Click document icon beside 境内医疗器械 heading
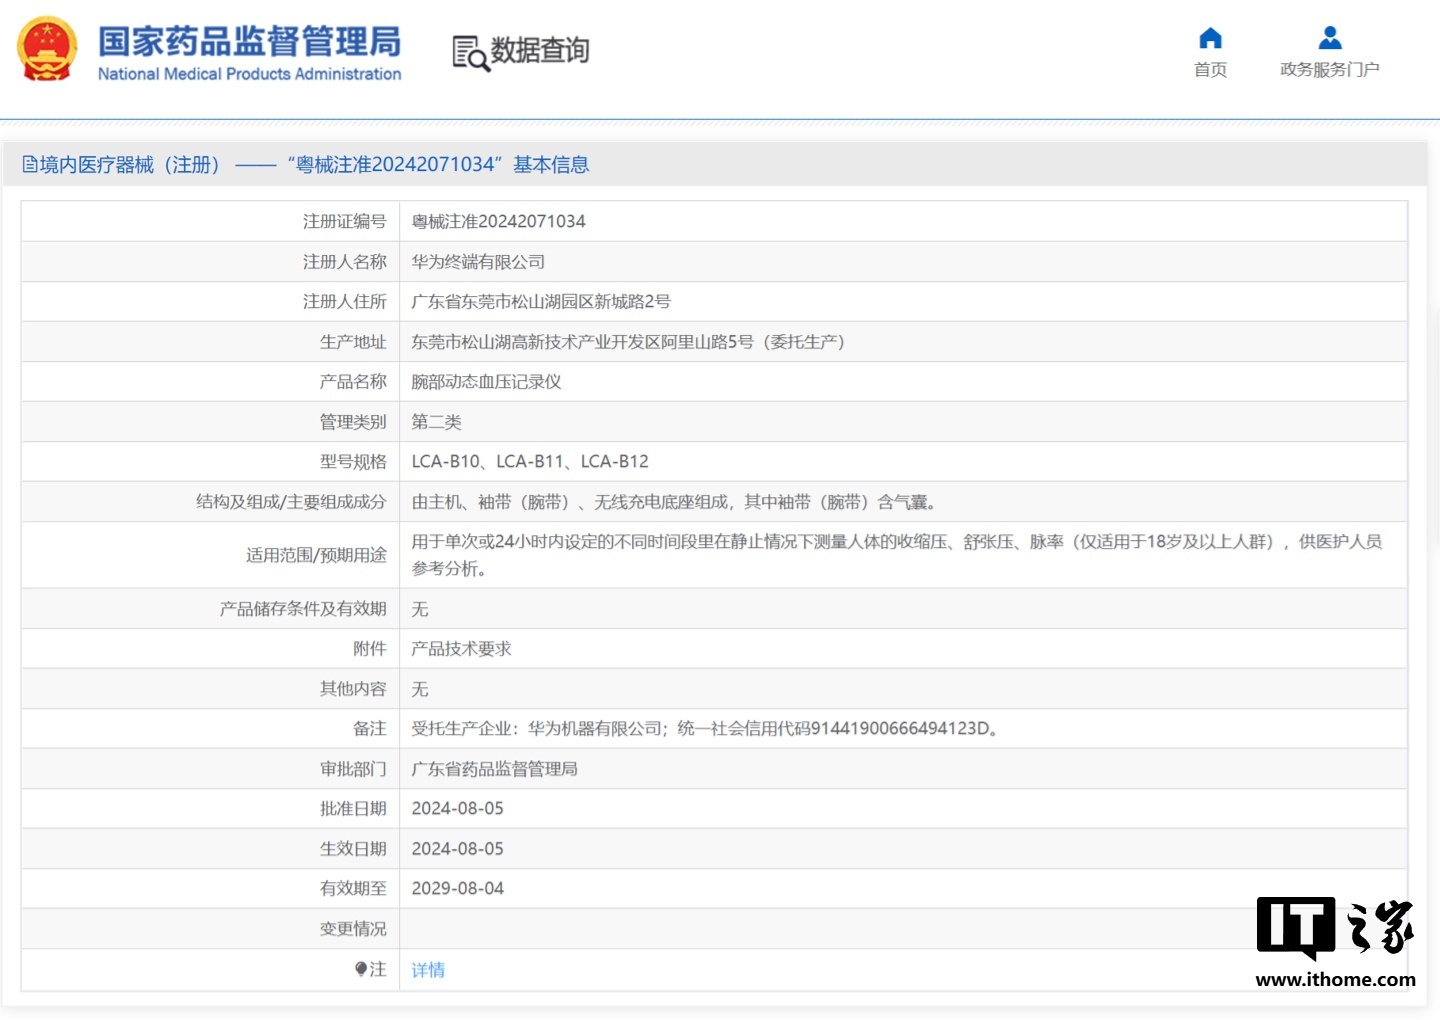Viewport: 1440px width, 1020px height. click(30, 165)
